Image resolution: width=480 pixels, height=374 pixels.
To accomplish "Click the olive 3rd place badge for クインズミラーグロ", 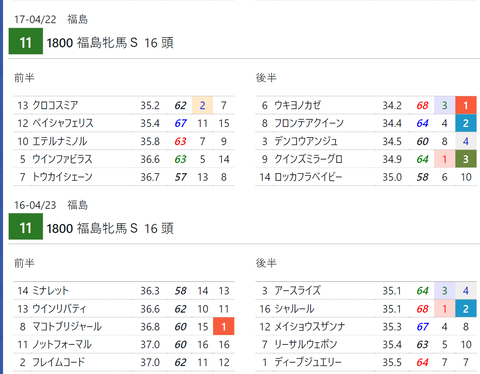I will 466,159.
